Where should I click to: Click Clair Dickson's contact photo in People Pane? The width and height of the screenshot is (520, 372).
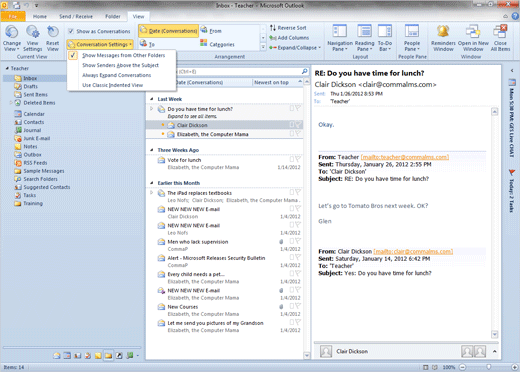click(326, 351)
